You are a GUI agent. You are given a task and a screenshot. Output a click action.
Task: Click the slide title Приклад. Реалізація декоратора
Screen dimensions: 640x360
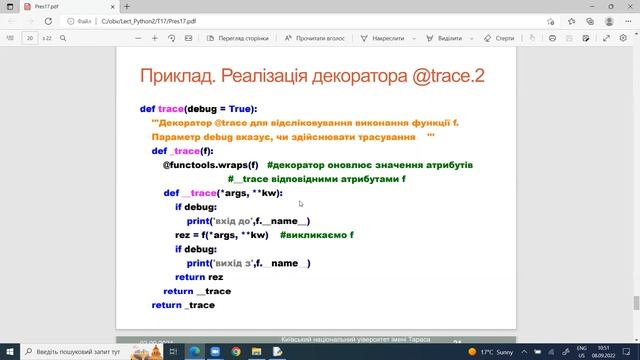click(x=312, y=76)
